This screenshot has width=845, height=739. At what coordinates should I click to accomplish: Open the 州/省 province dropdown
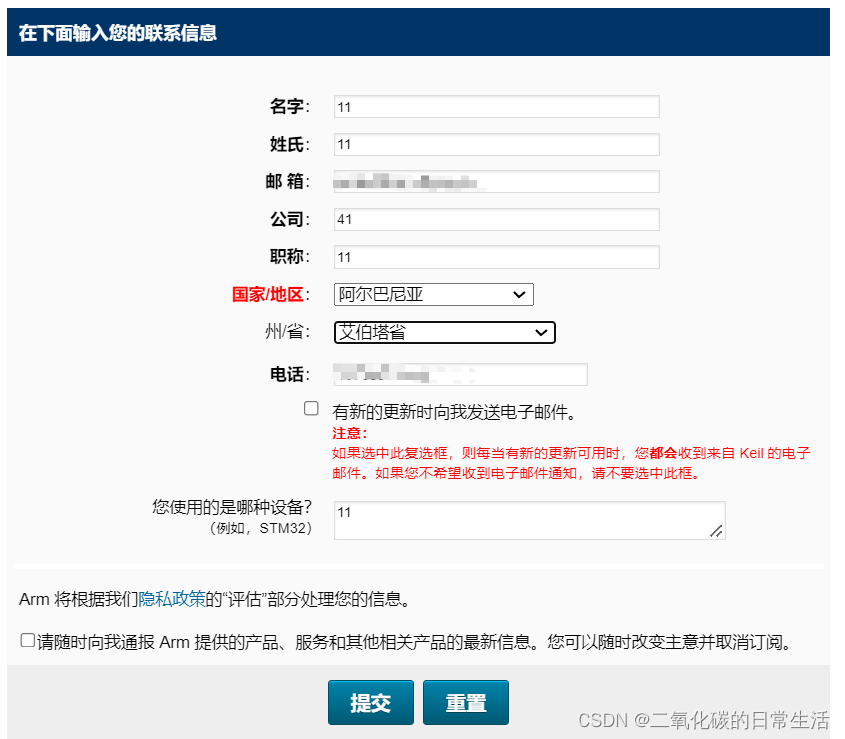tap(445, 332)
